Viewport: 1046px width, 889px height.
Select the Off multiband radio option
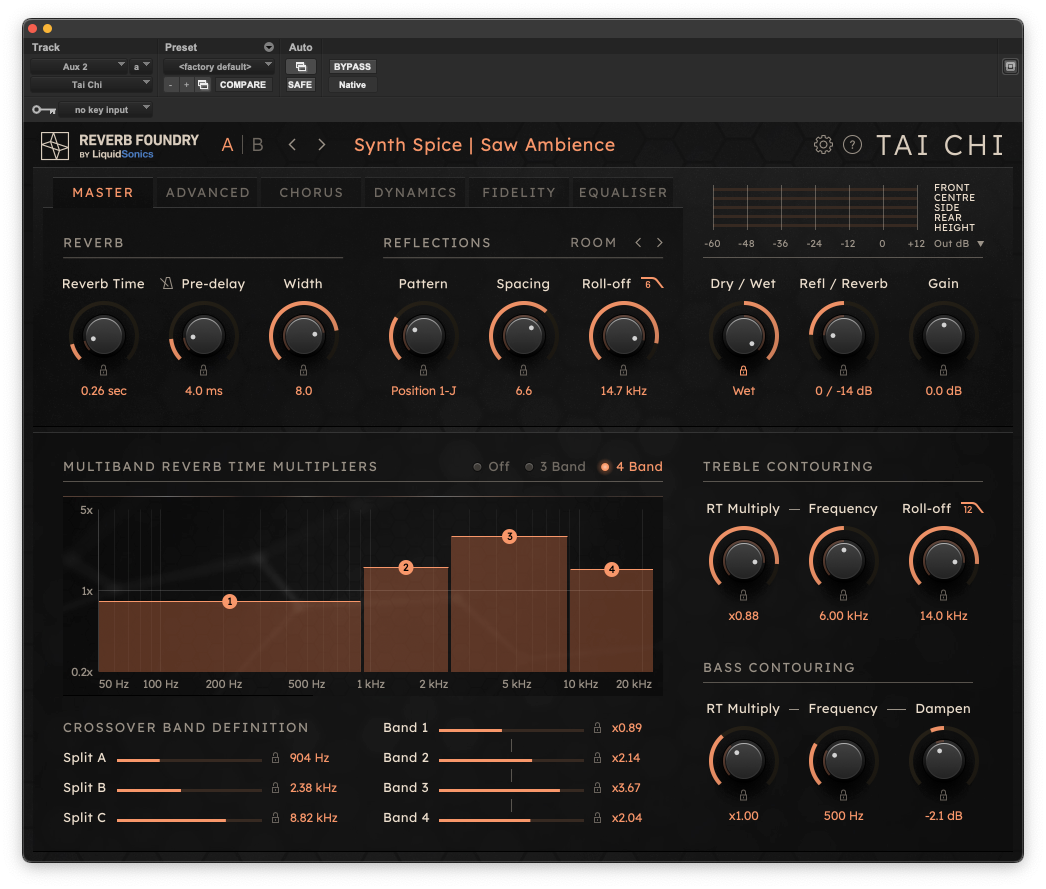(x=492, y=467)
